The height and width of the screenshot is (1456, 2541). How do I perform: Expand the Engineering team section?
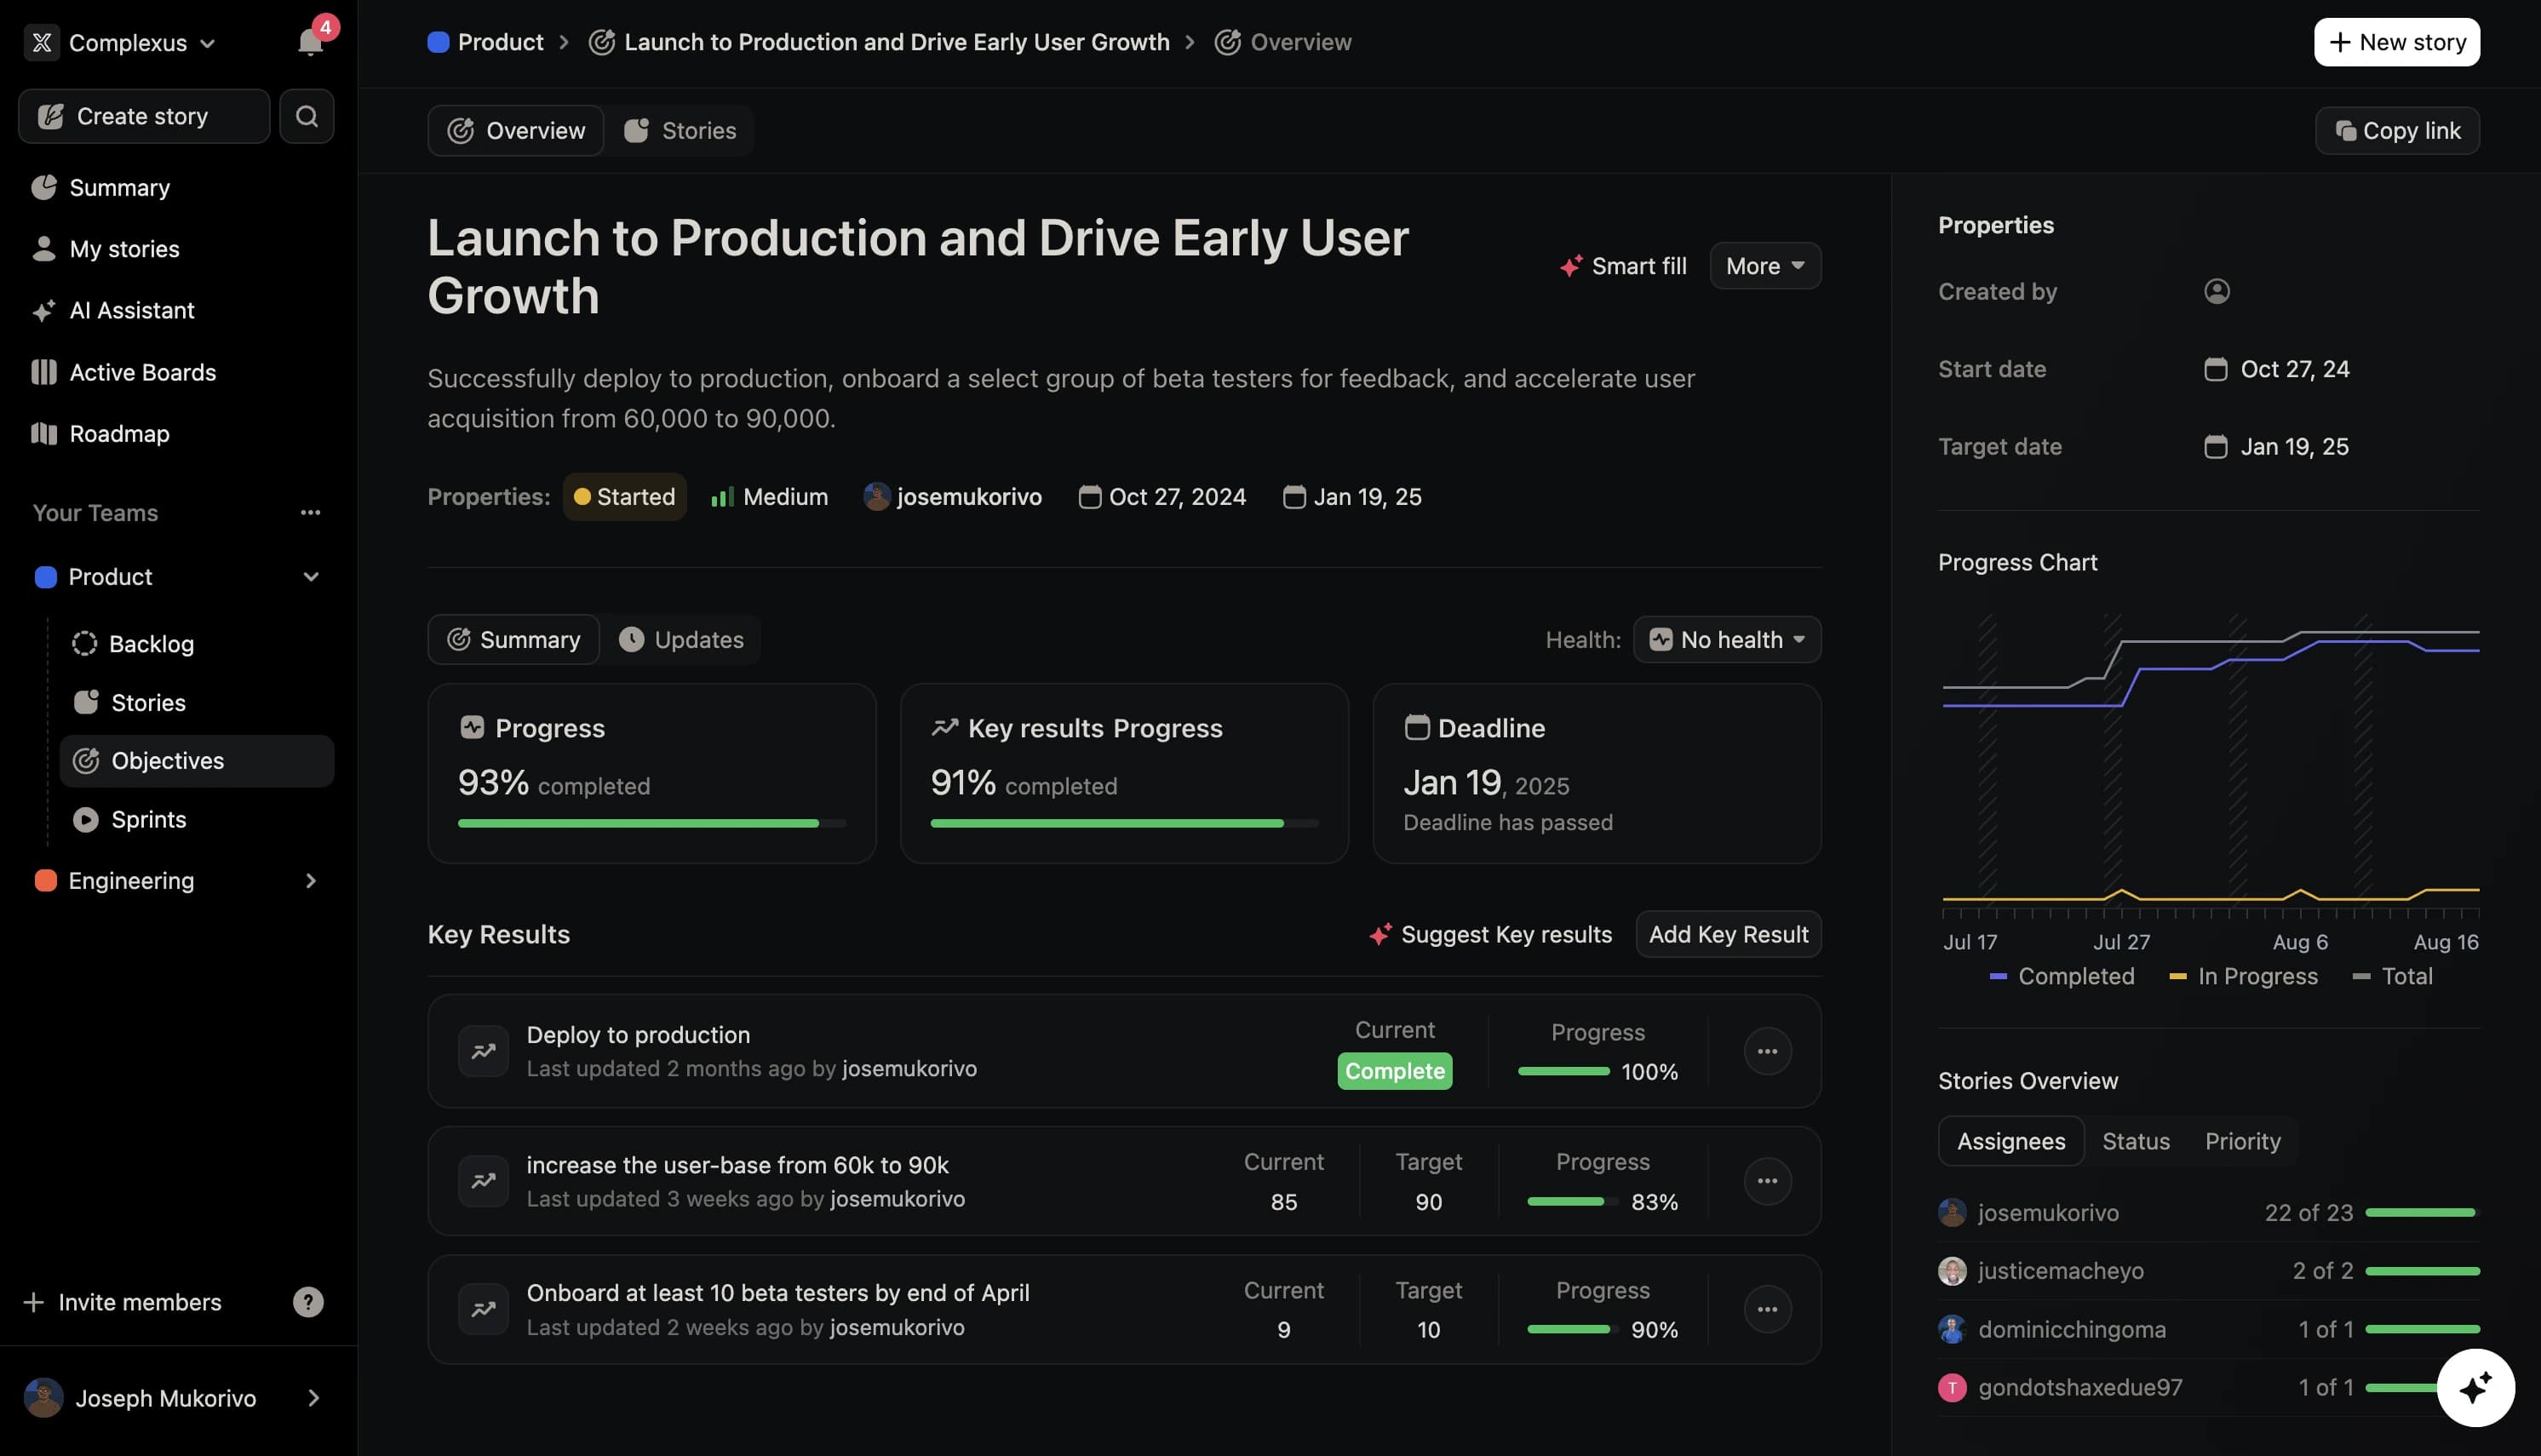[x=310, y=881]
